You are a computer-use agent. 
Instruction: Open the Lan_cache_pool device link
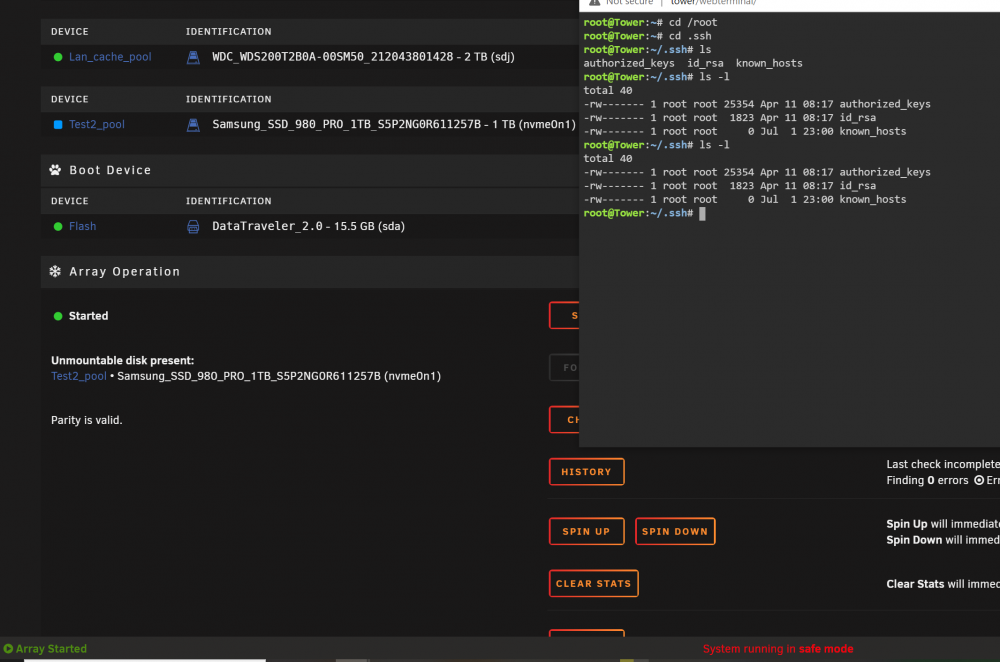(x=110, y=57)
